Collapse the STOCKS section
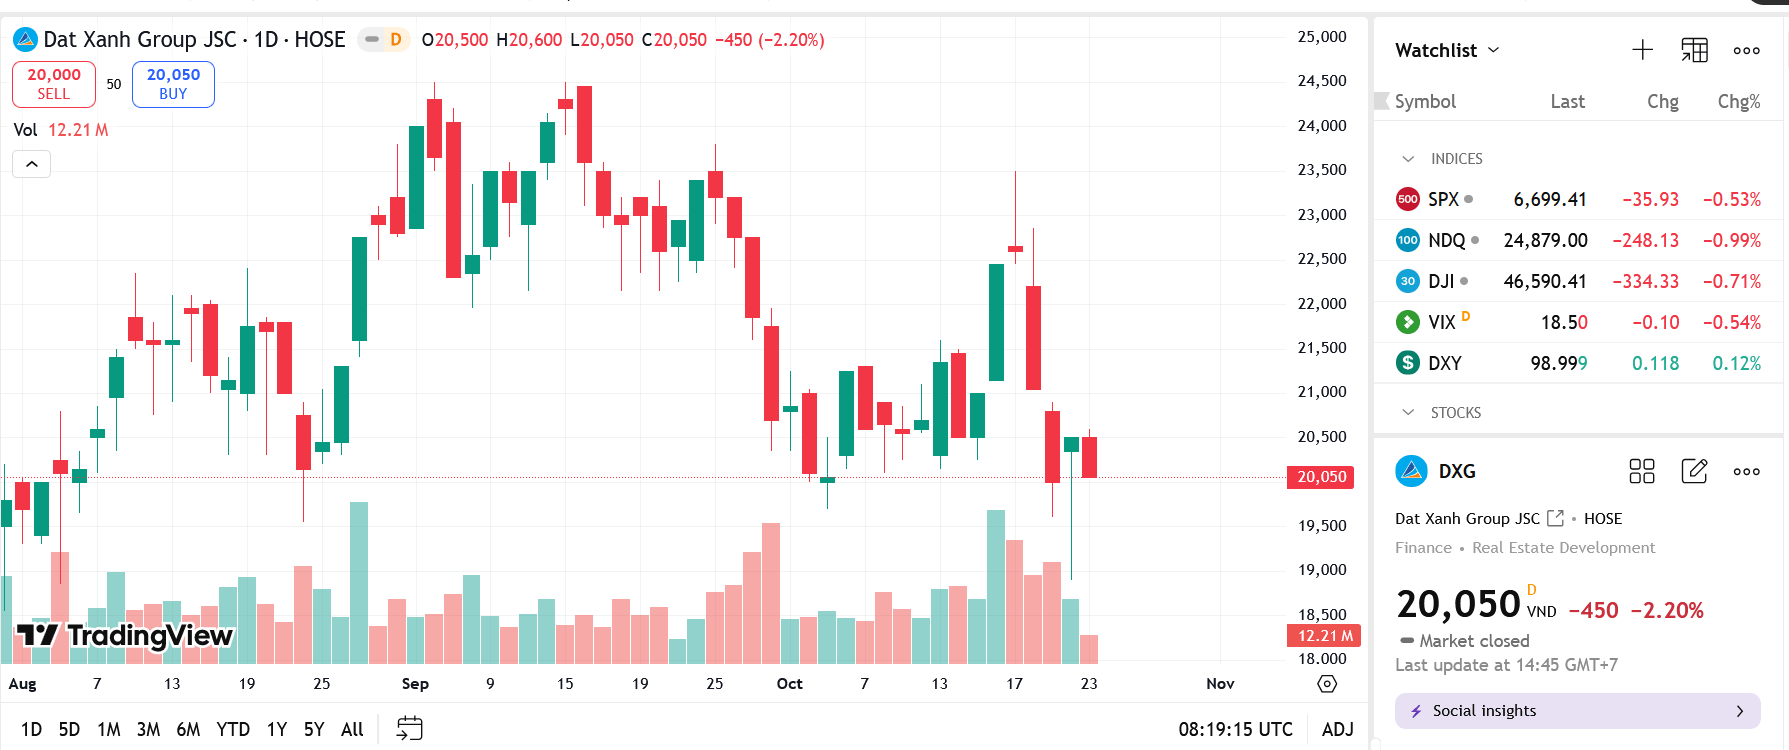This screenshot has height=750, width=1789. (1408, 412)
